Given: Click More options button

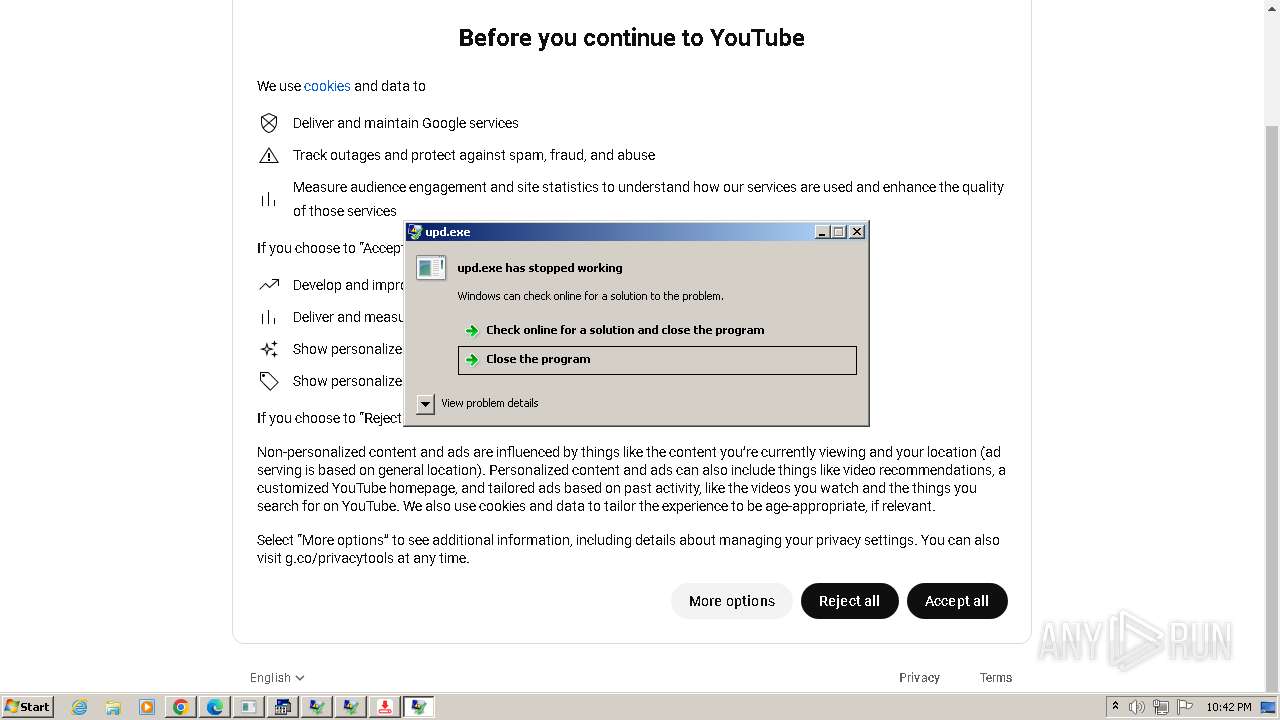Looking at the screenshot, I should tap(731, 601).
